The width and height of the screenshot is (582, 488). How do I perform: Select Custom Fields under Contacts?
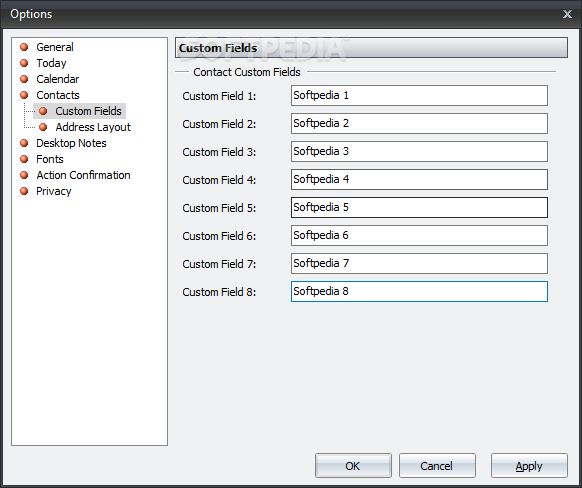coord(88,111)
